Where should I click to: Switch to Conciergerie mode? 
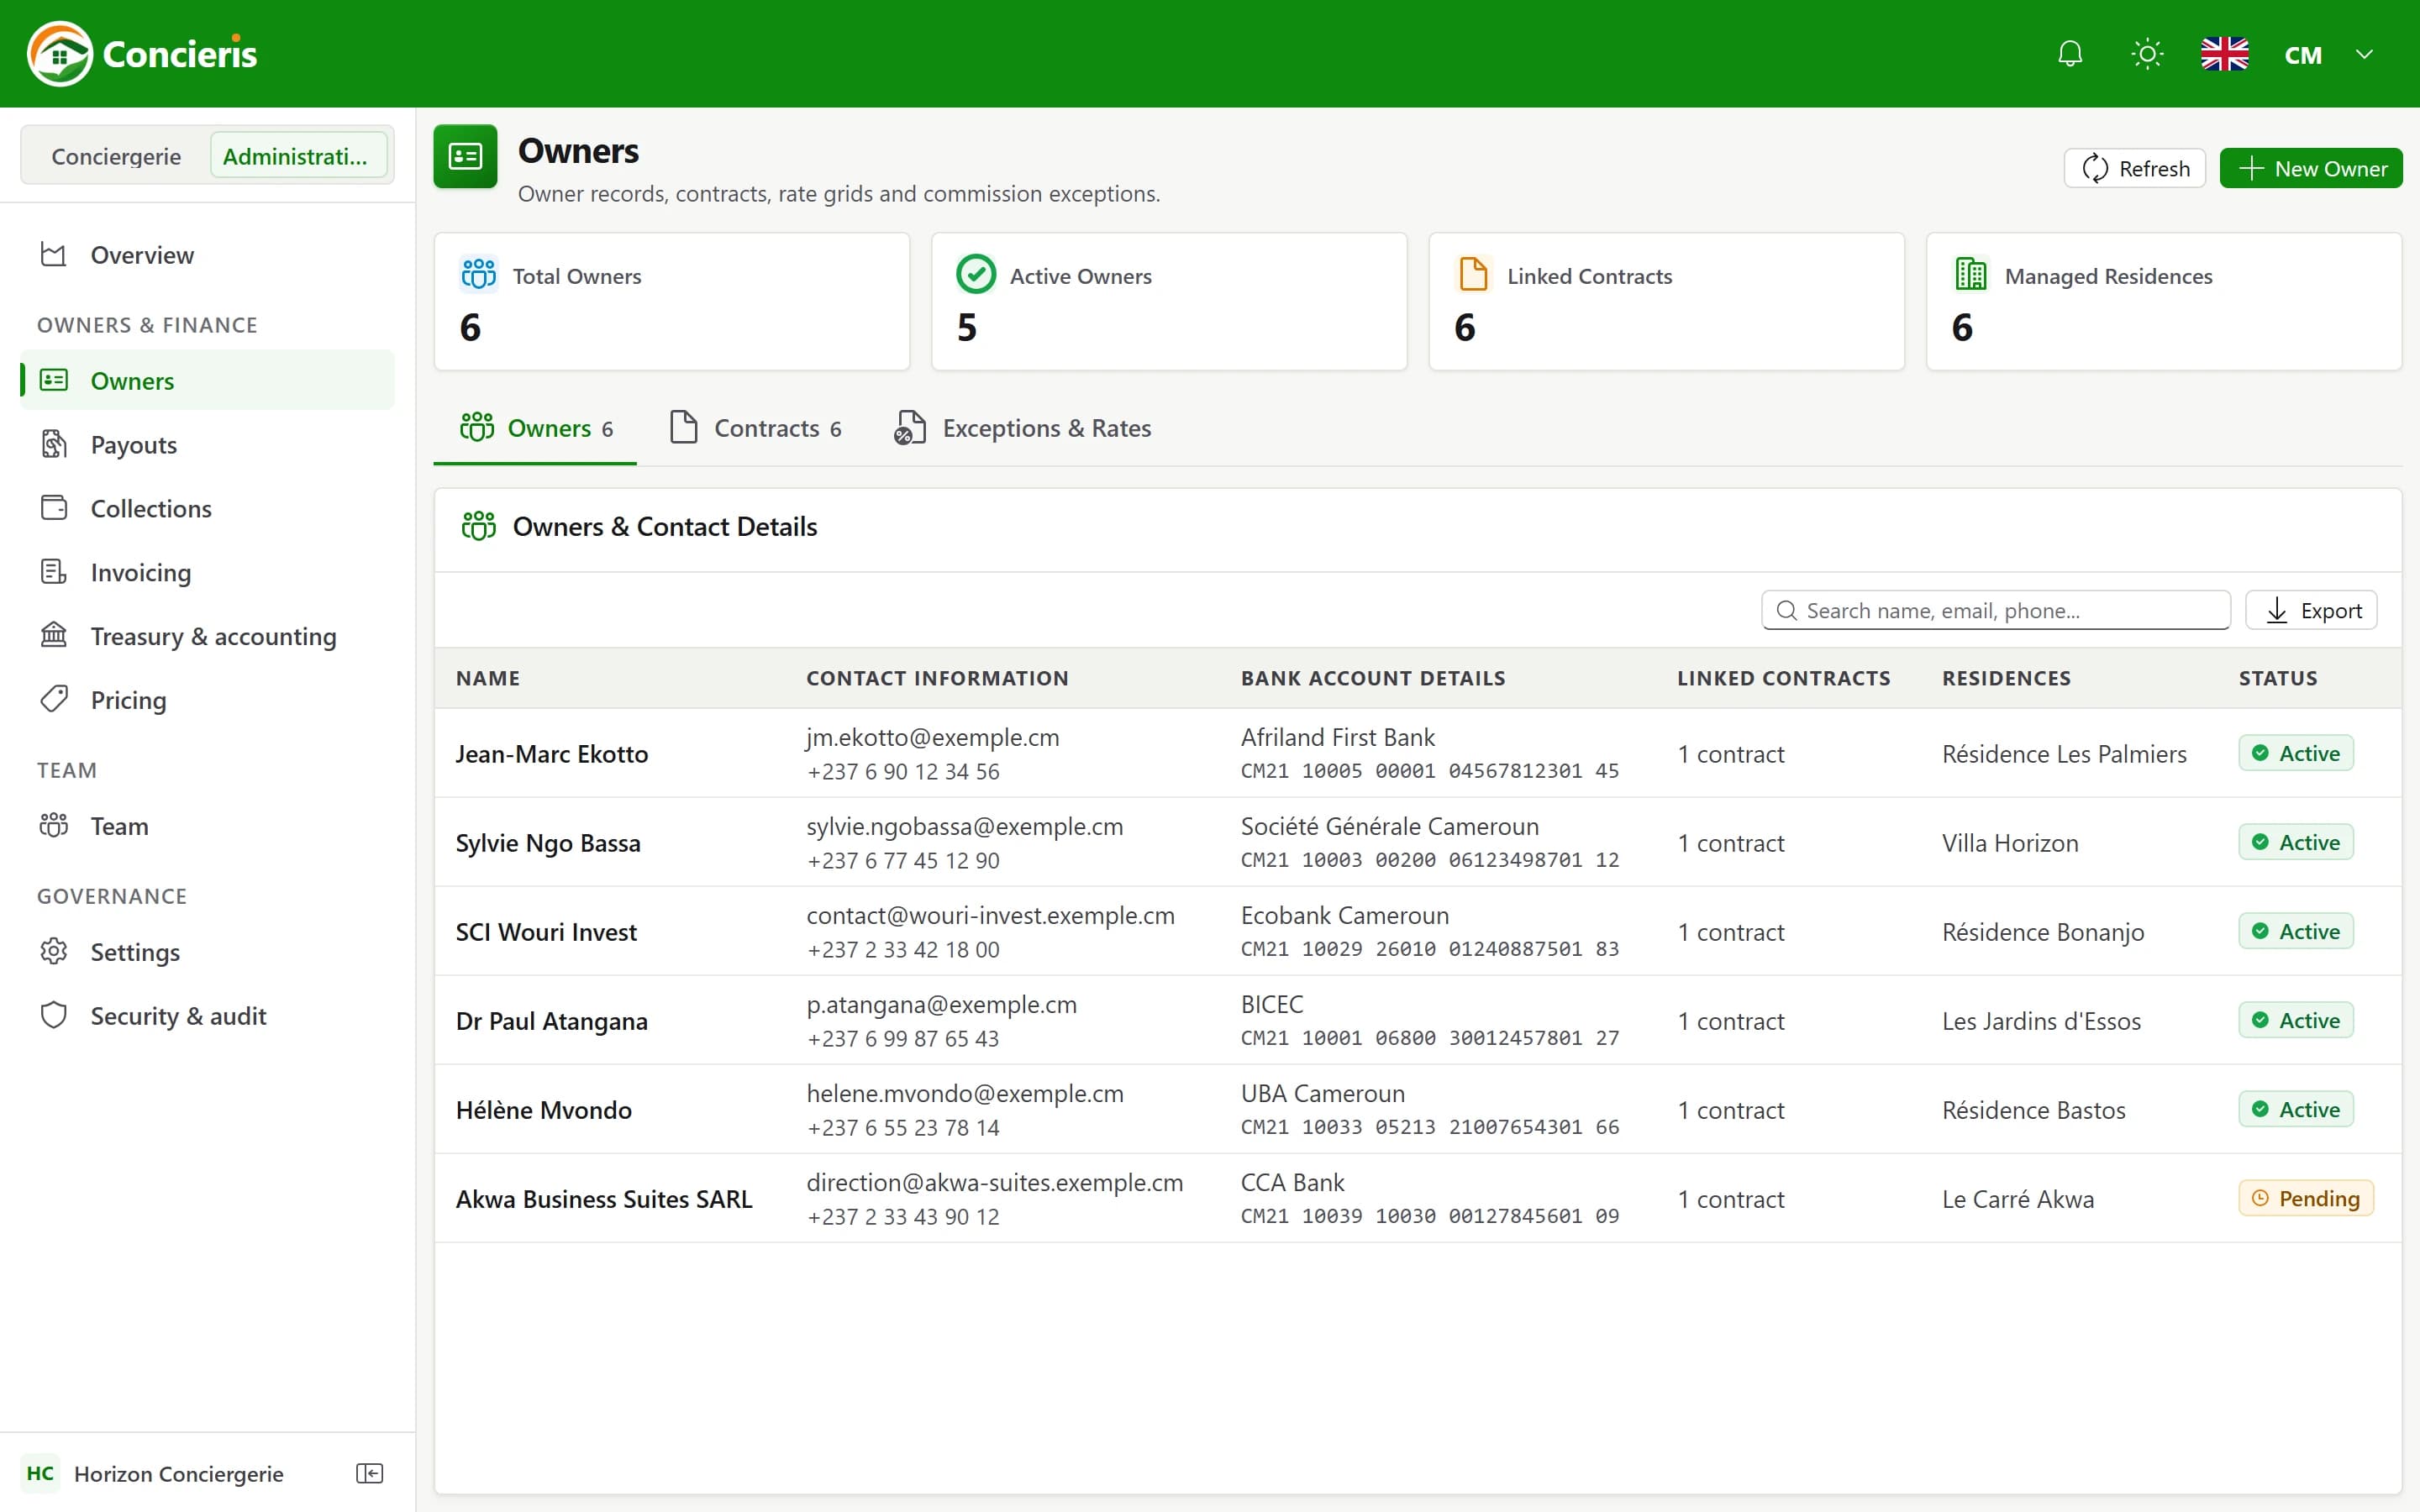coord(116,156)
